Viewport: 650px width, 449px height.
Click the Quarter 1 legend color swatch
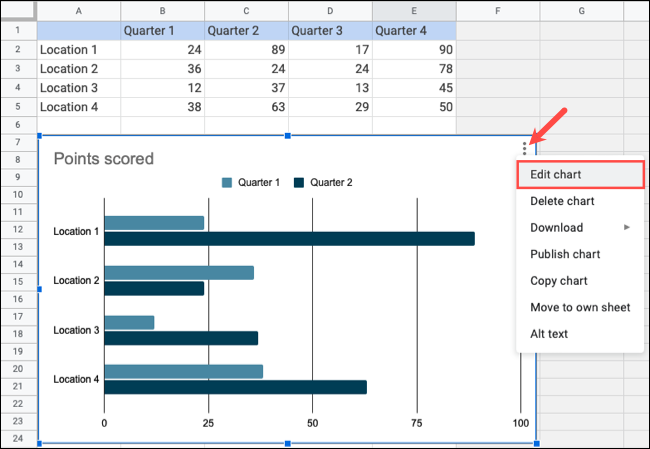(227, 182)
